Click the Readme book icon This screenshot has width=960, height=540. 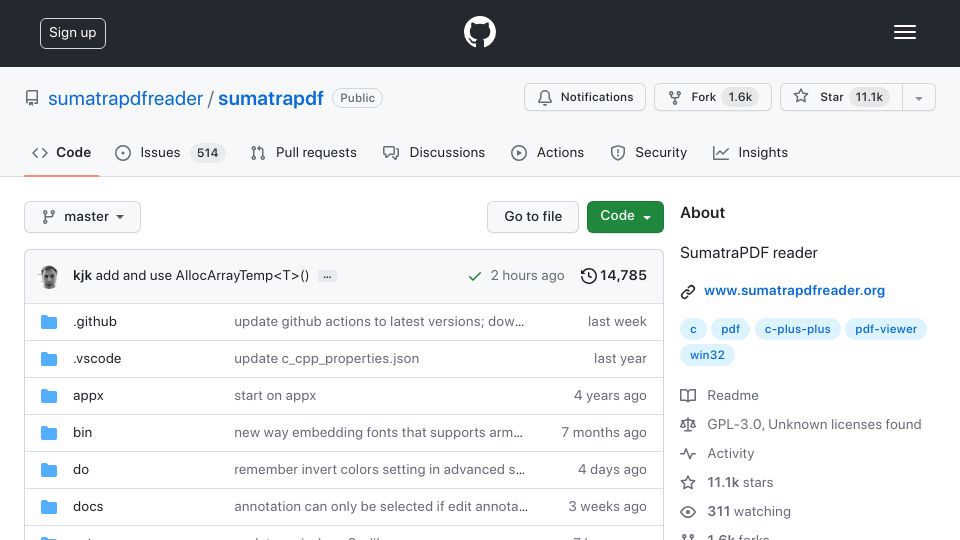pyautogui.click(x=688, y=396)
